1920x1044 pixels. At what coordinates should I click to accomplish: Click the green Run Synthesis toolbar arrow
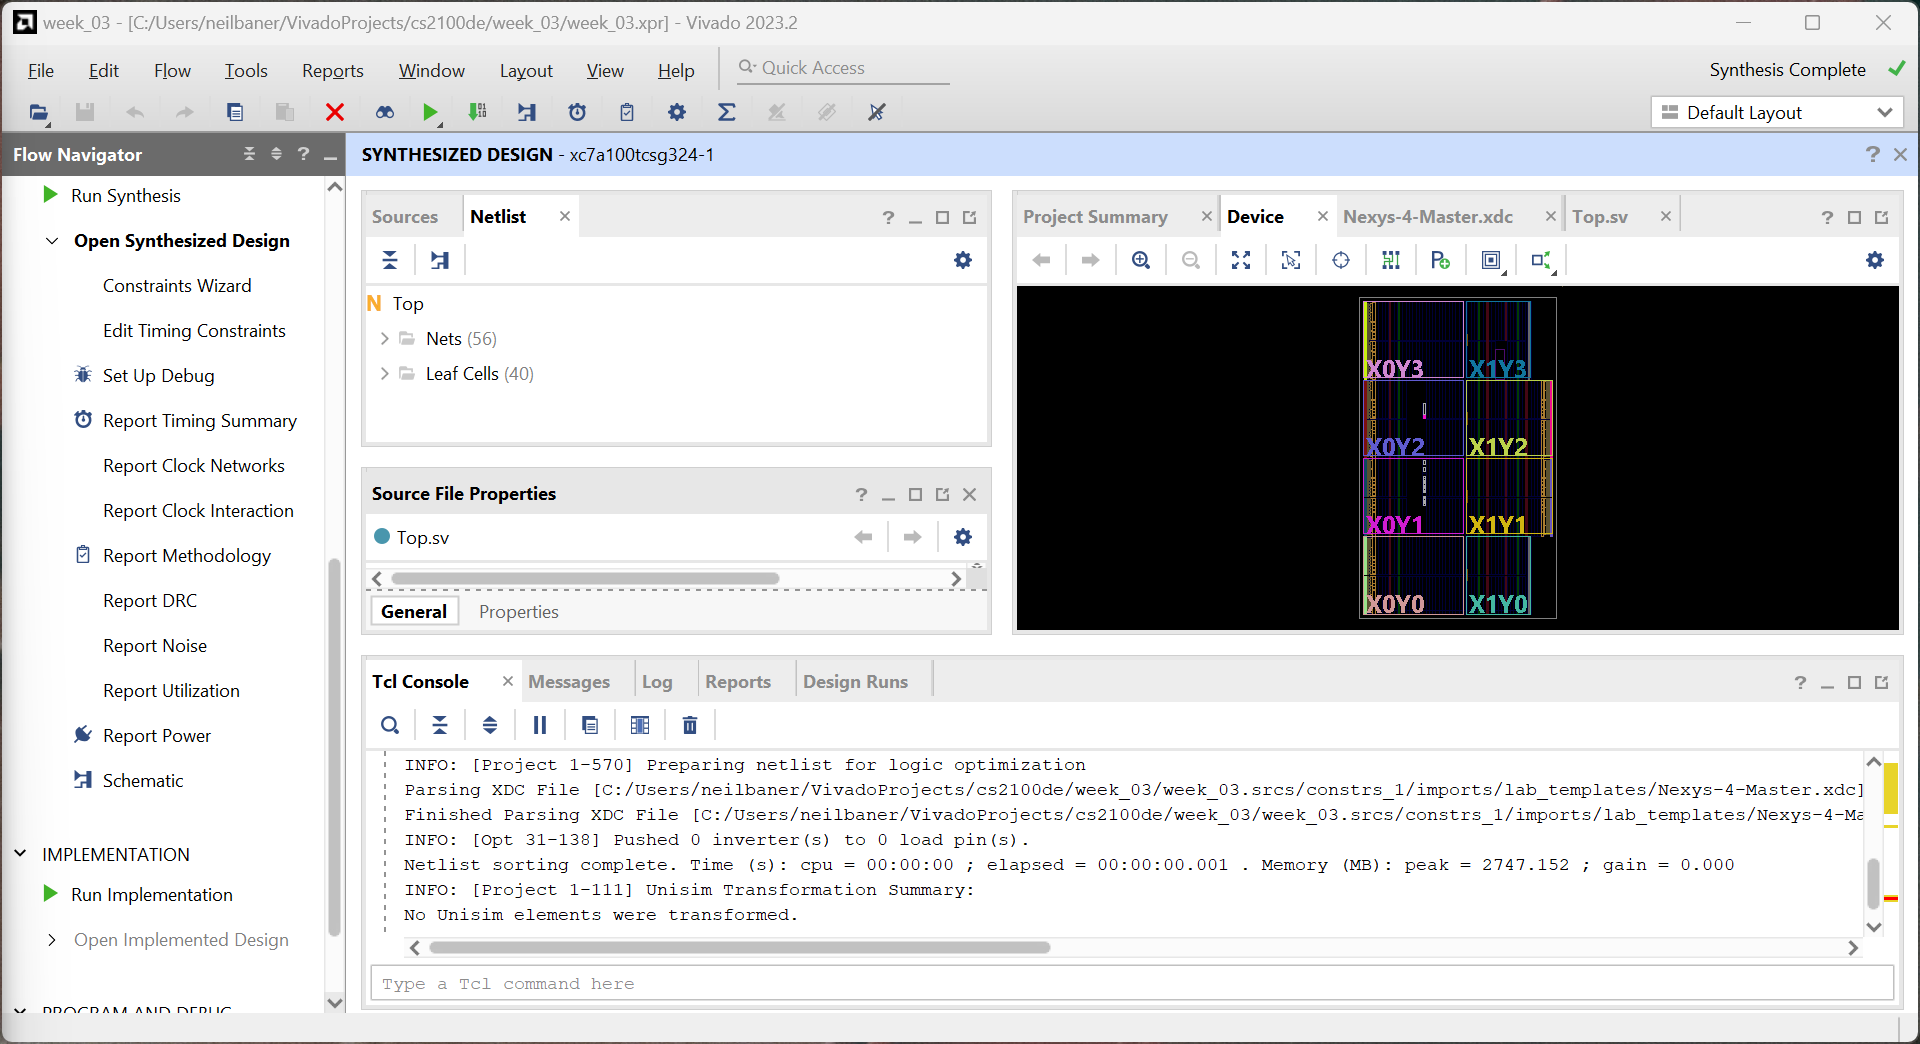pyautogui.click(x=430, y=112)
